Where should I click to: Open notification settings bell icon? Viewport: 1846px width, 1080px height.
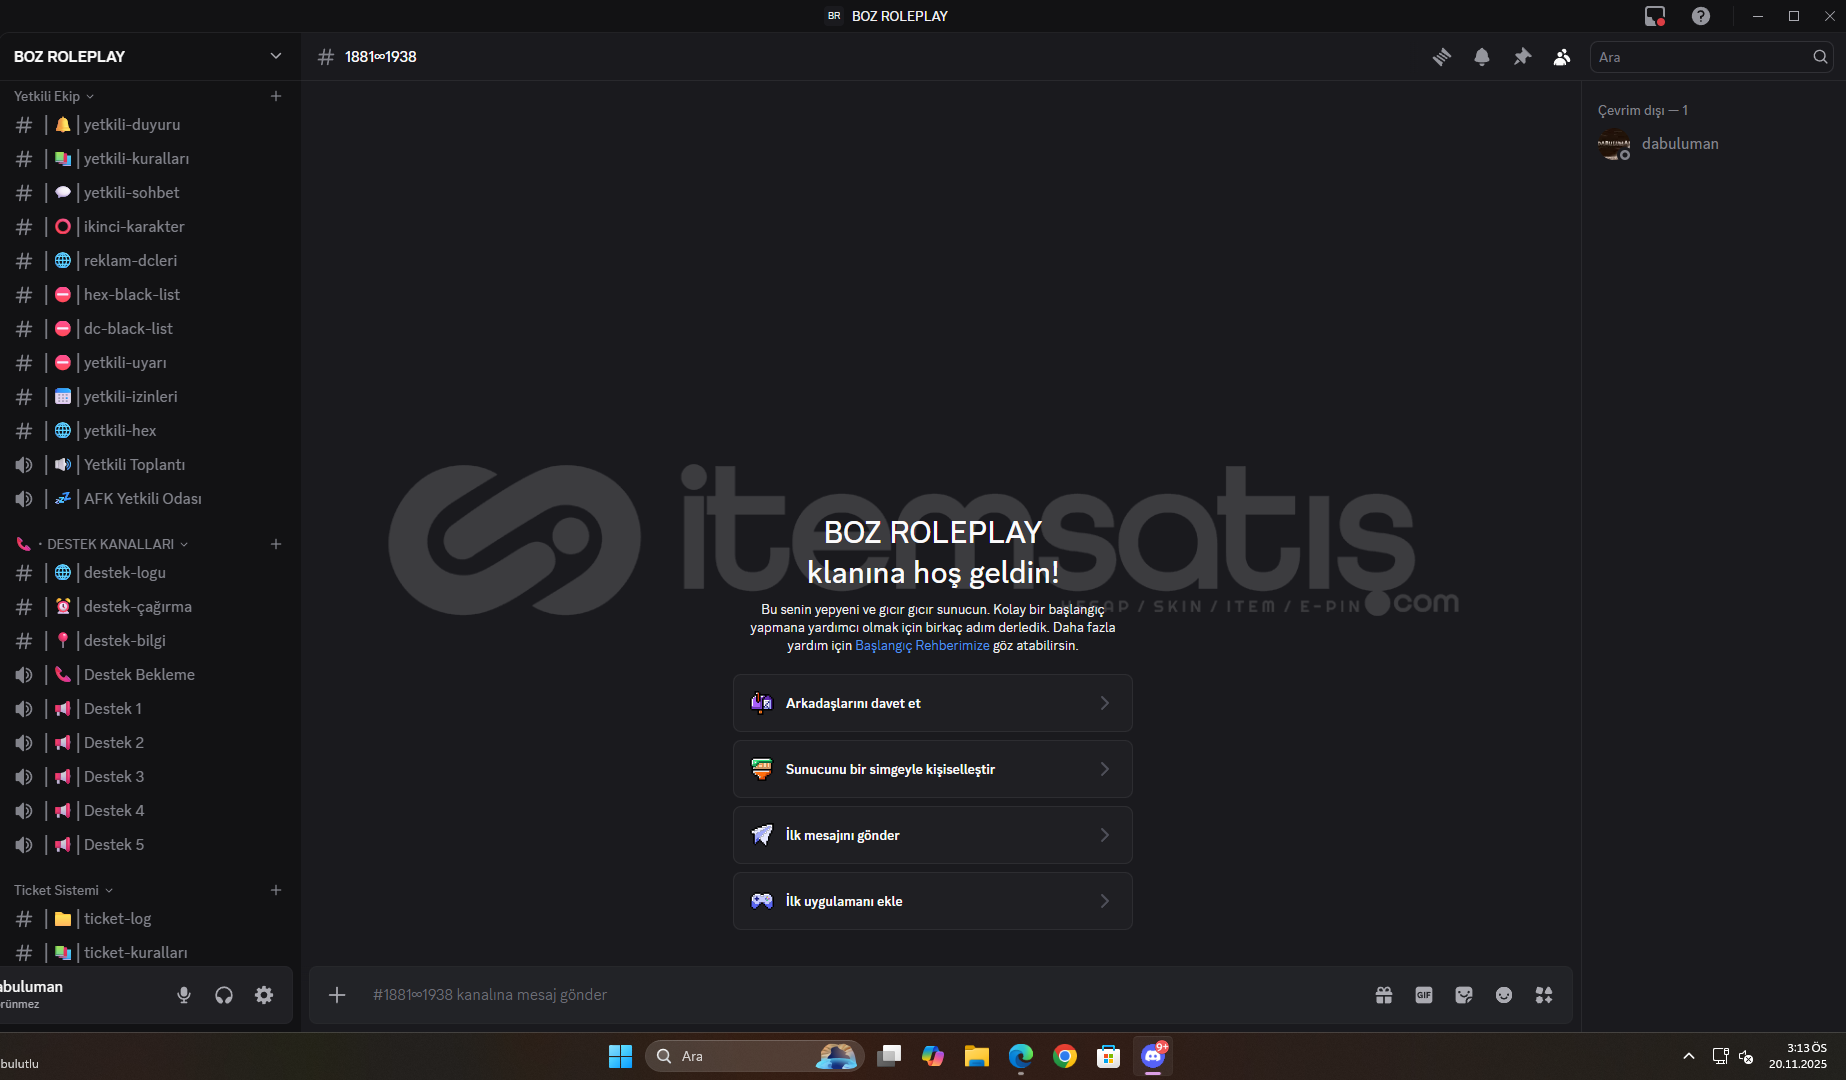point(1482,57)
